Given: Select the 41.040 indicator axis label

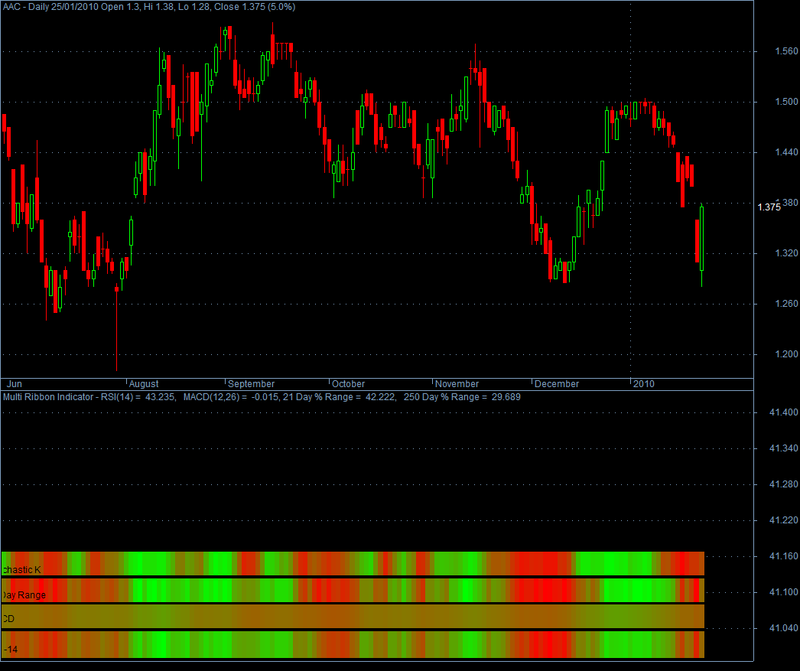Looking at the screenshot, I should tap(784, 628).
